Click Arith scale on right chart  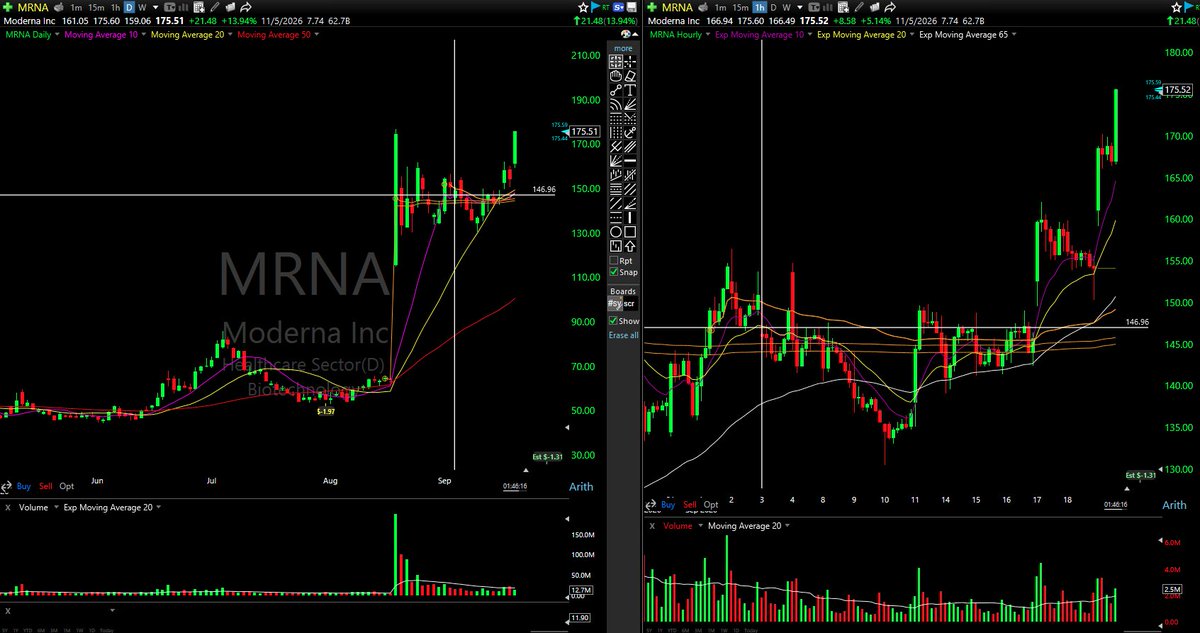click(x=1176, y=506)
